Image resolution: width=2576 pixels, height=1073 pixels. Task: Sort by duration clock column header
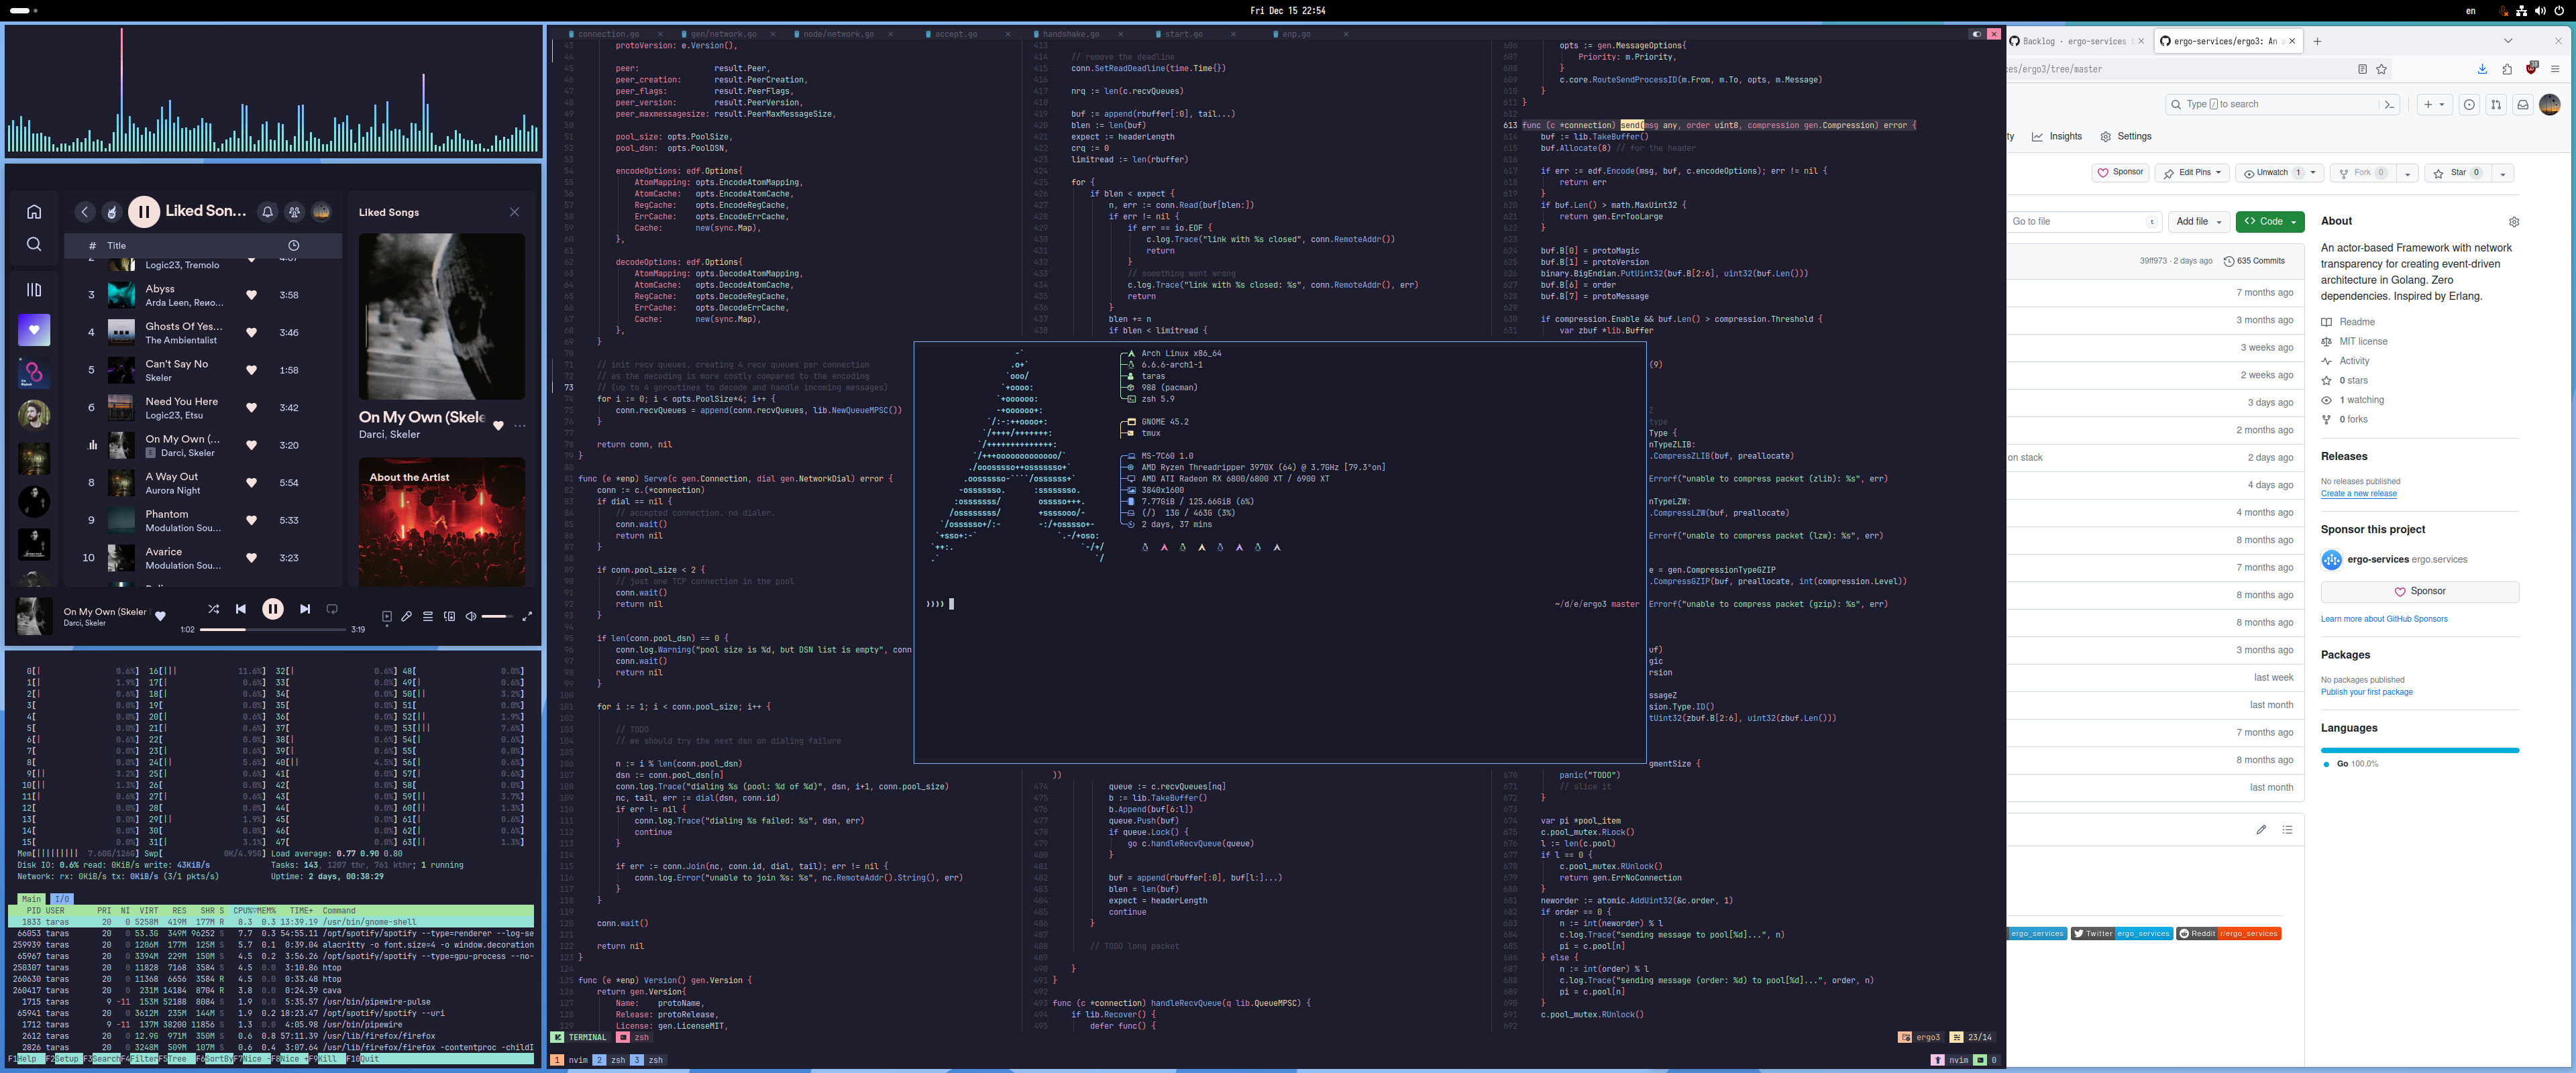click(x=294, y=245)
